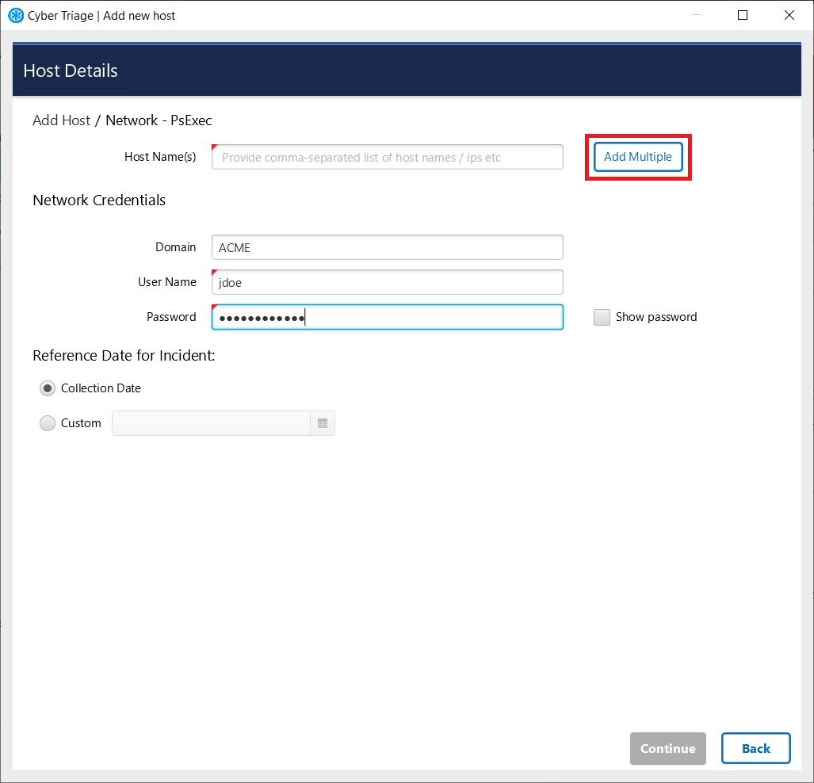Go back using the Back button
Screen dimensions: 814x783
pos(755,748)
